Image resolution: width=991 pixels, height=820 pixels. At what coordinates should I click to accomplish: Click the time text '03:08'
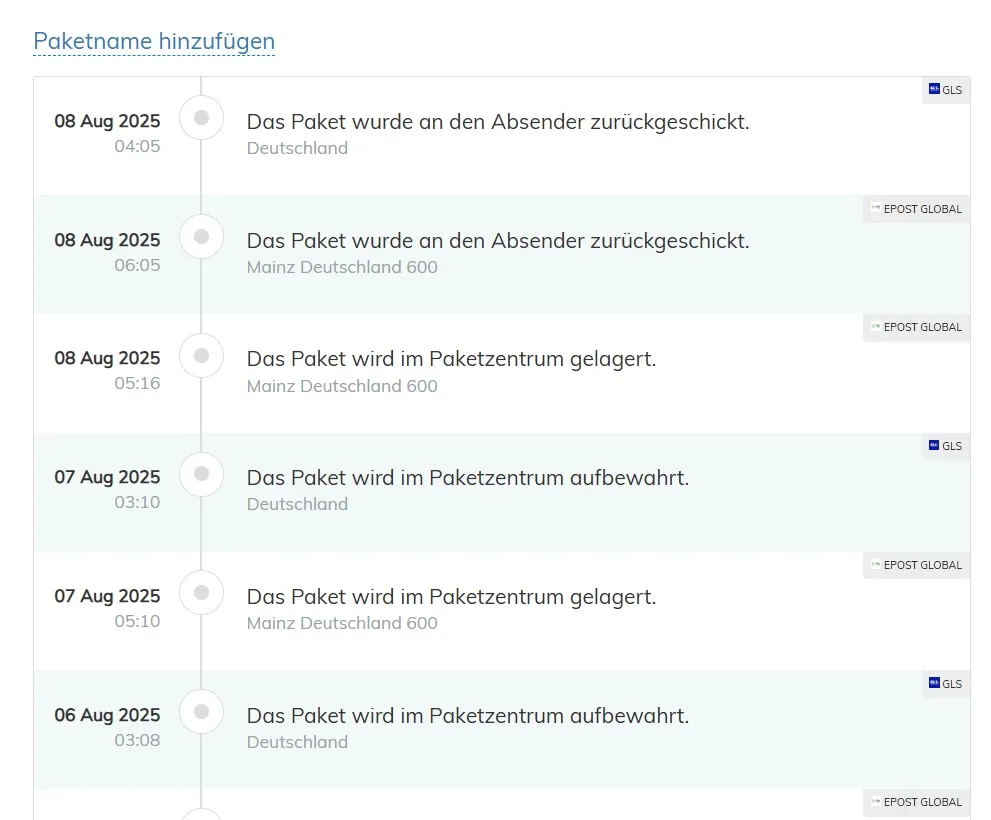(x=137, y=740)
